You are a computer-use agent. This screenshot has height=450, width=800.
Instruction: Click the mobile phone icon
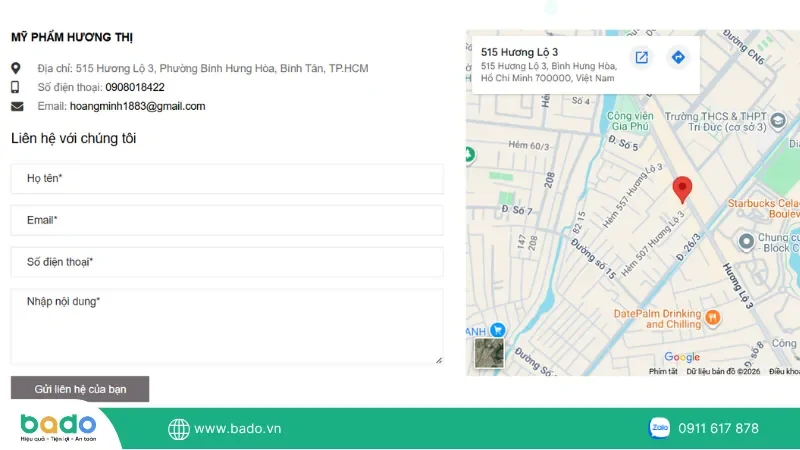pyautogui.click(x=15, y=87)
